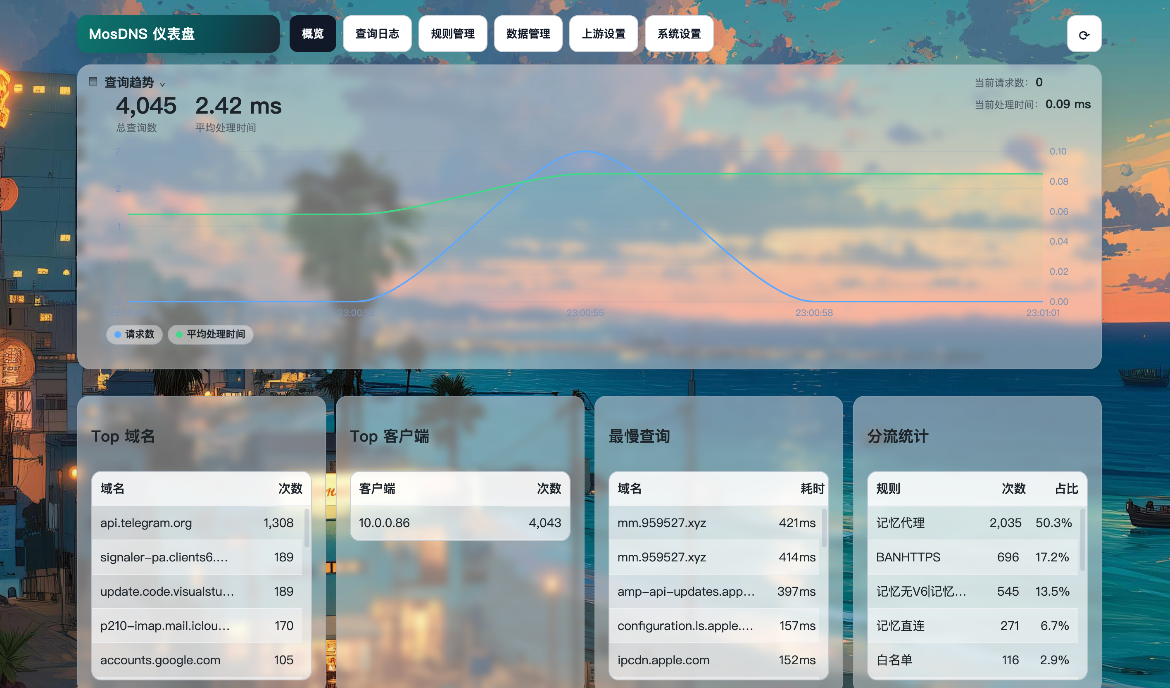Viewport: 1170px width, 688px height.
Task: Click the scrollbar in Top 域名 table
Action: pos(307,527)
